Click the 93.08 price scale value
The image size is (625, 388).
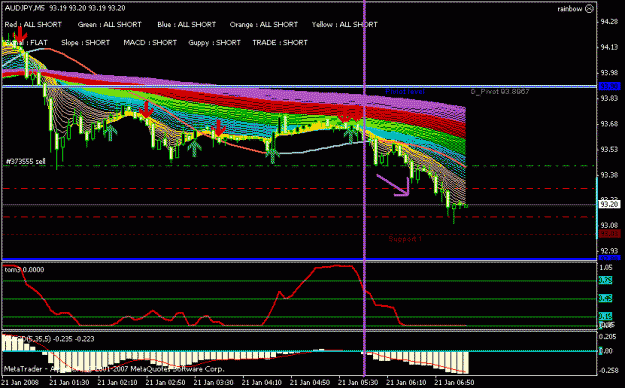pos(609,225)
